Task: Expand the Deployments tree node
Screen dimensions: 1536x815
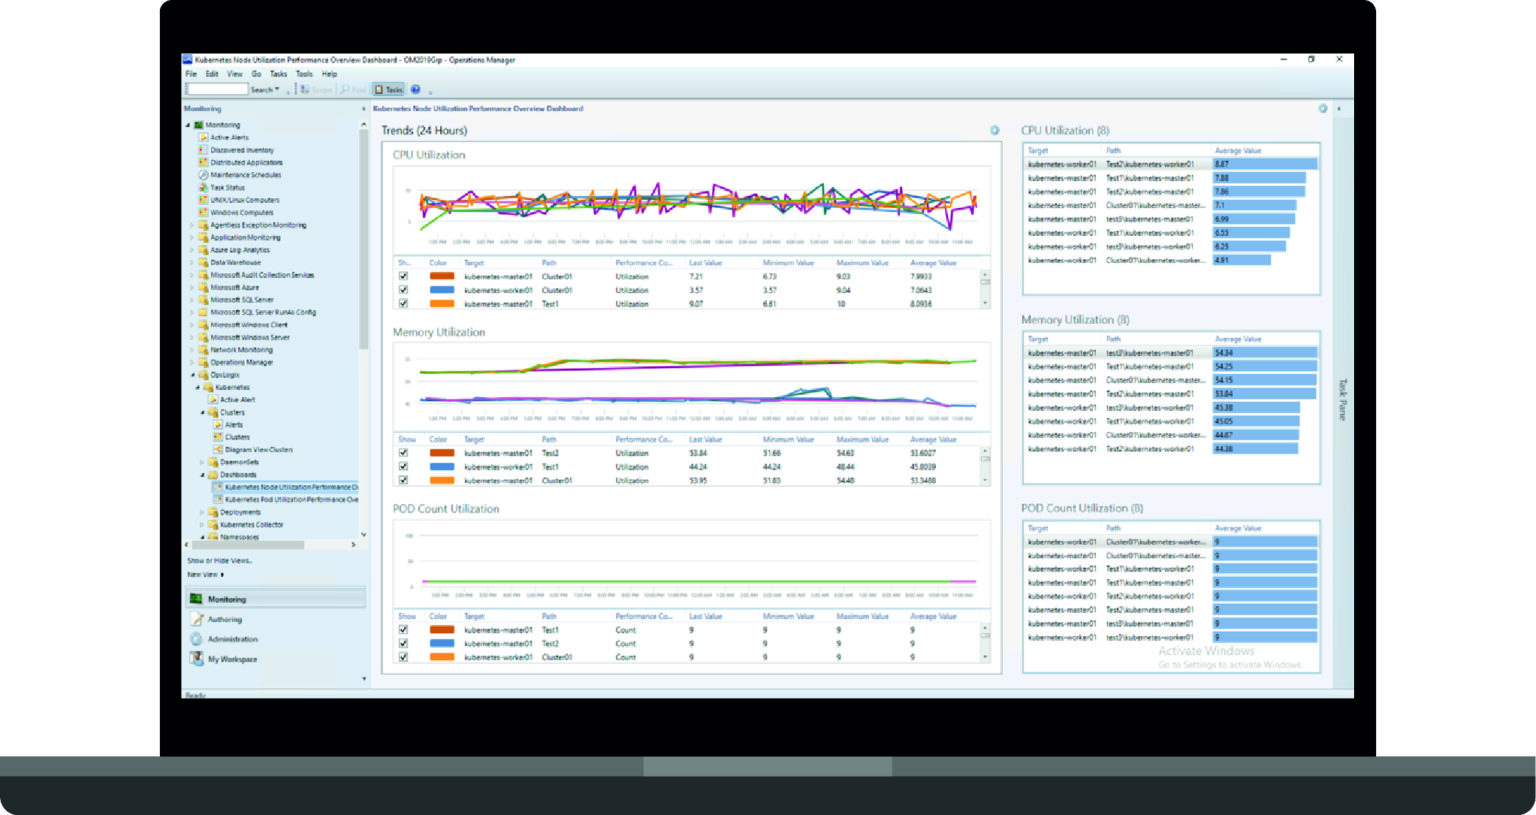Action: tap(202, 512)
